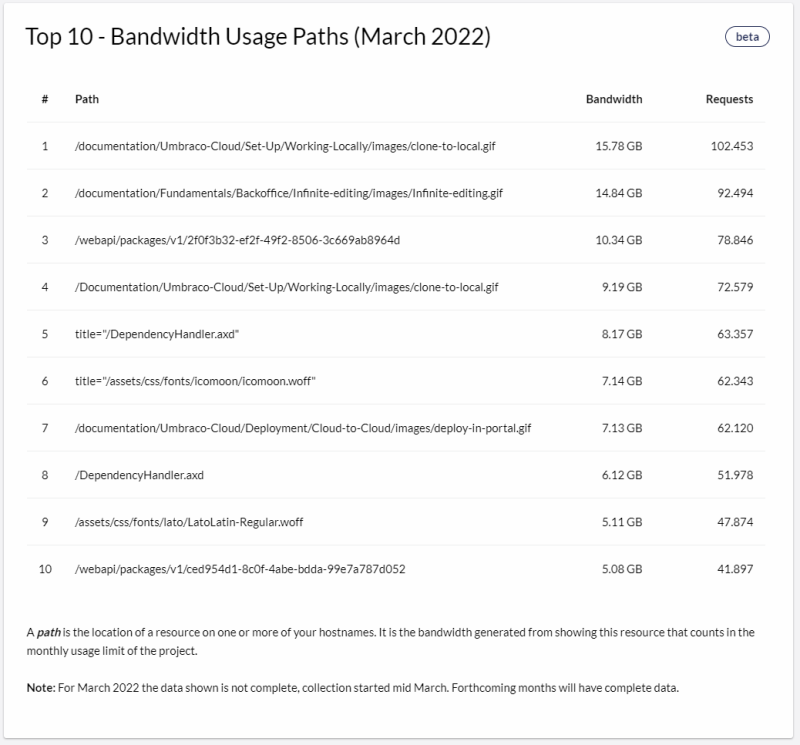Click the Path column header

click(x=86, y=99)
